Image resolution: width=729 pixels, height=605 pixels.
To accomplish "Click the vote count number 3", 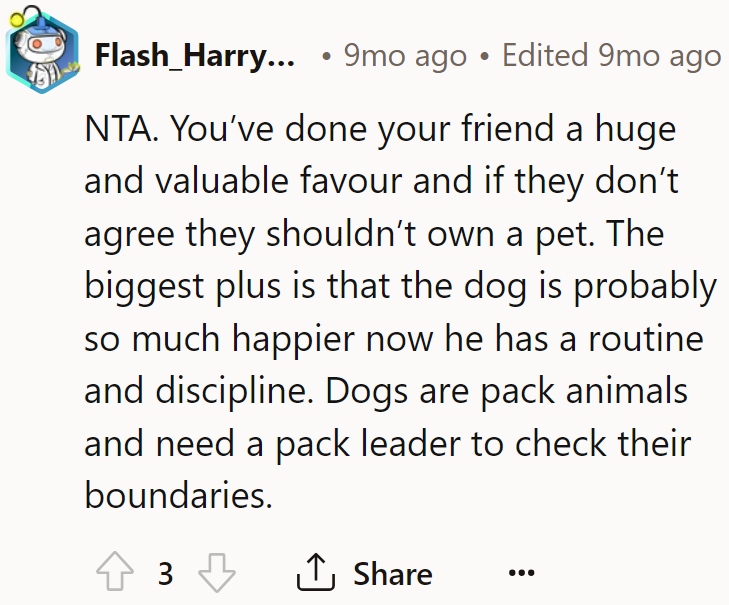I will tap(166, 573).
